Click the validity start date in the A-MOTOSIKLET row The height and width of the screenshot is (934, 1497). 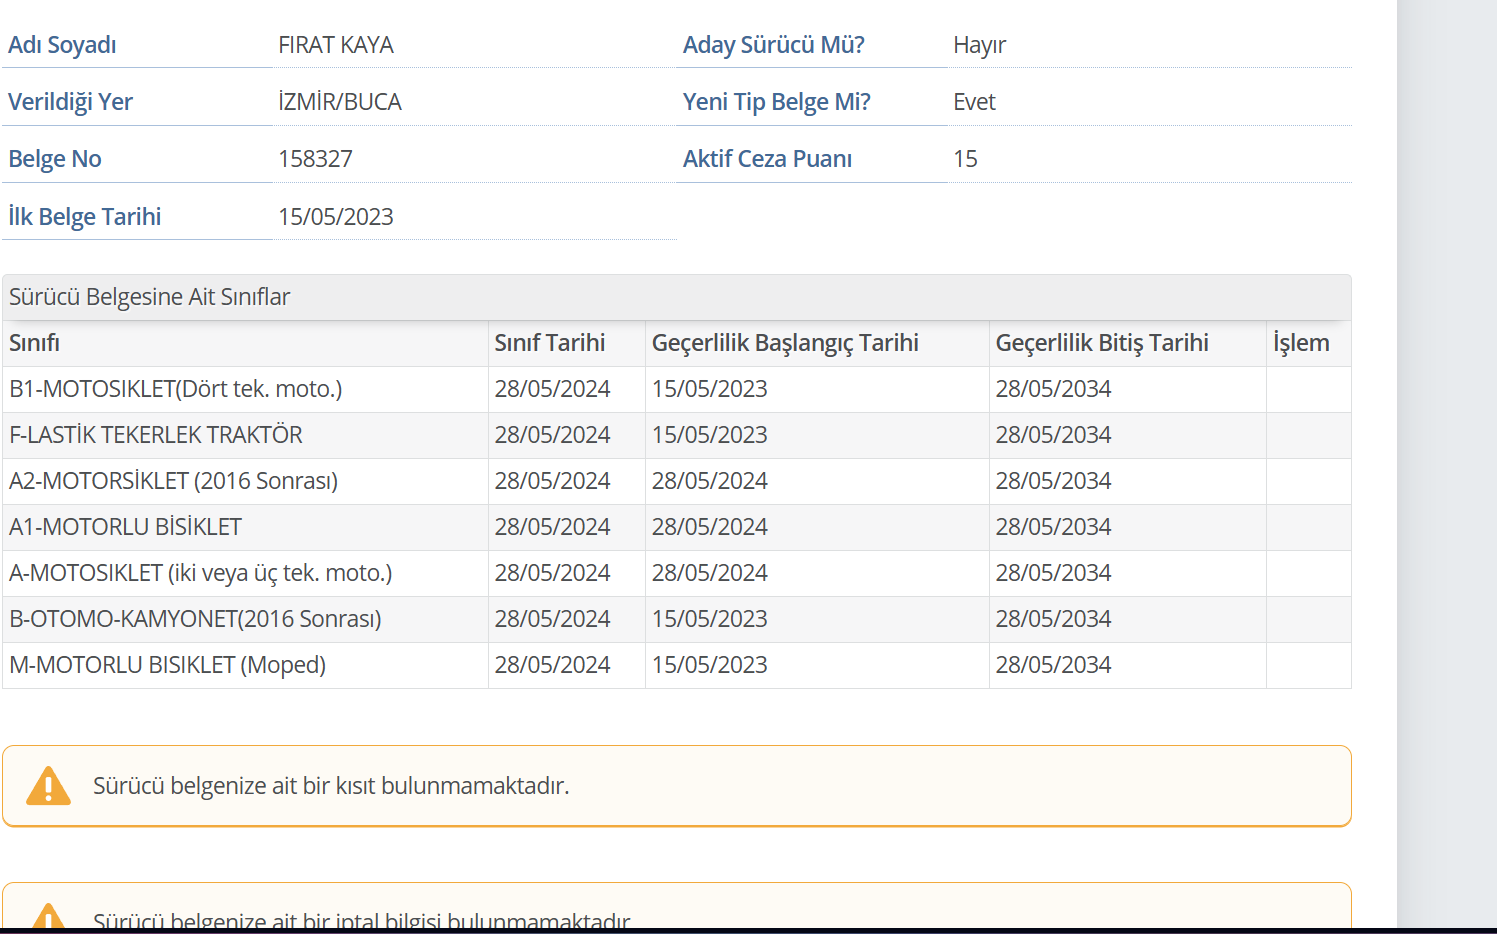coord(710,573)
